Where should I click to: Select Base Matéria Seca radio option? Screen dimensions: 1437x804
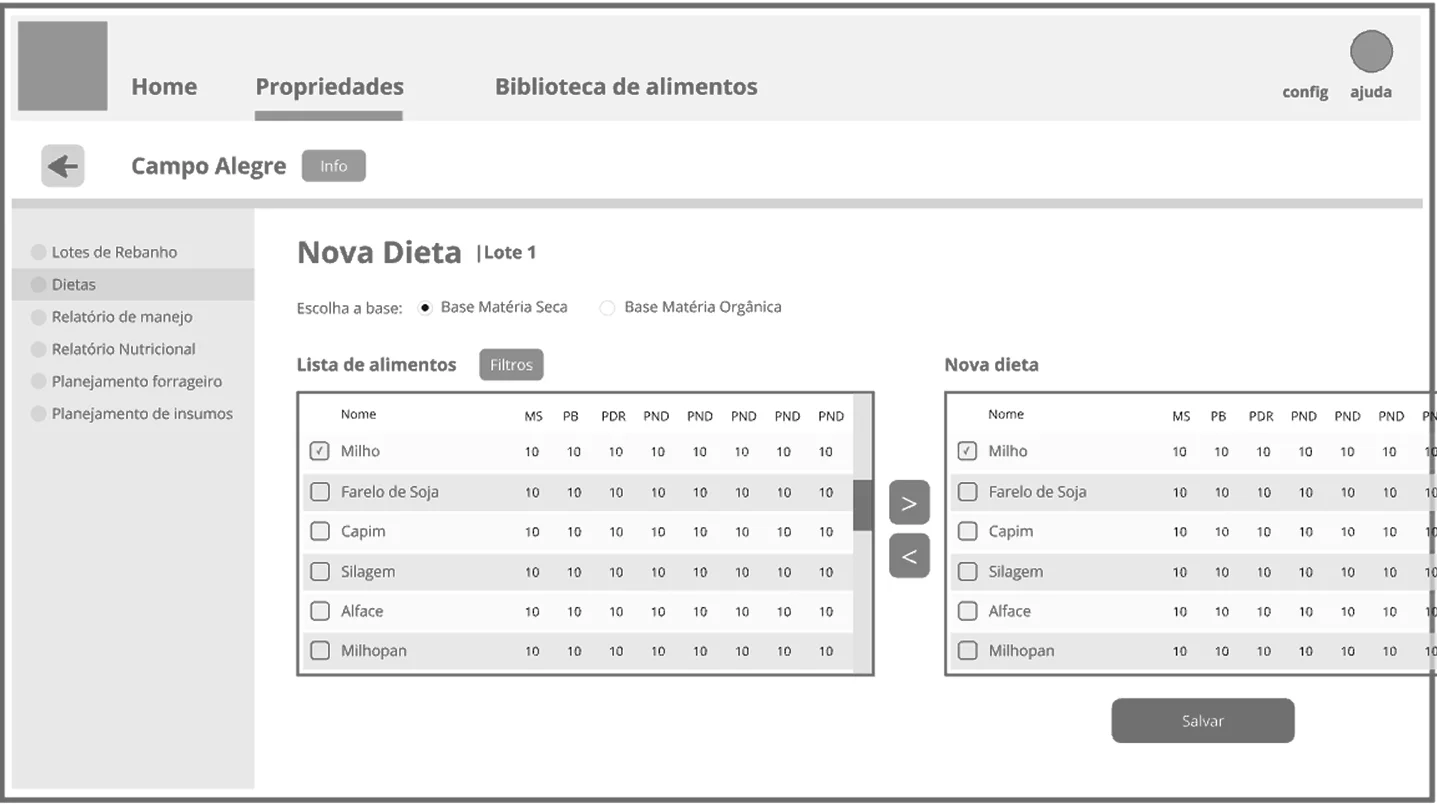[425, 308]
